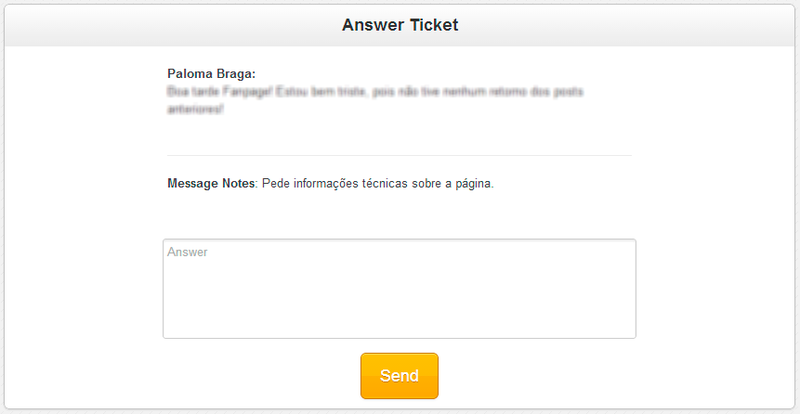Click the "Answer" placeholder text
Screen dimensions: 800x414
point(188,253)
